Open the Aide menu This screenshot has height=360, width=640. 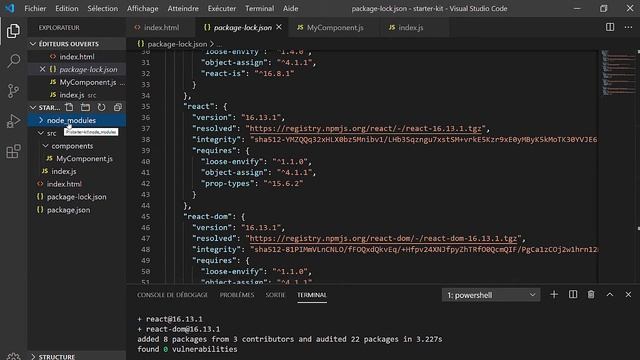[x=291, y=8]
